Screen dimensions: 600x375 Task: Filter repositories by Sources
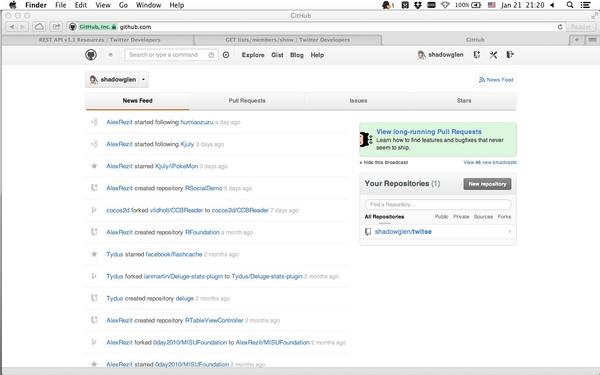pyautogui.click(x=483, y=217)
